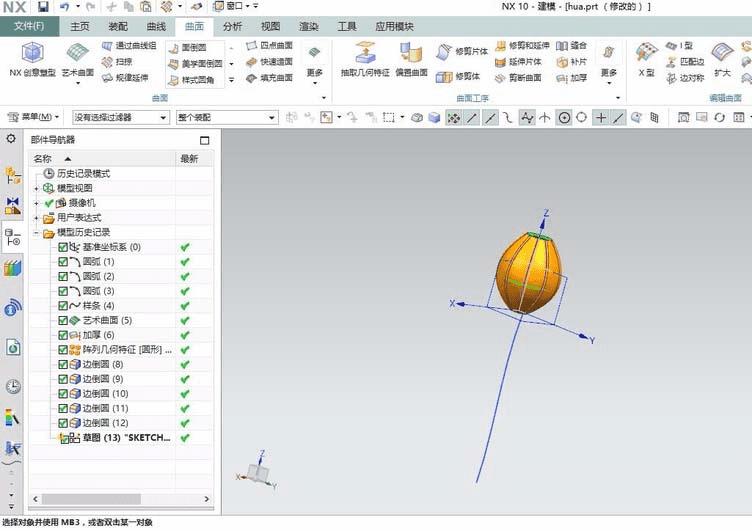Uncheck the 艺术曲面 (5) feature checkbox

63,320
